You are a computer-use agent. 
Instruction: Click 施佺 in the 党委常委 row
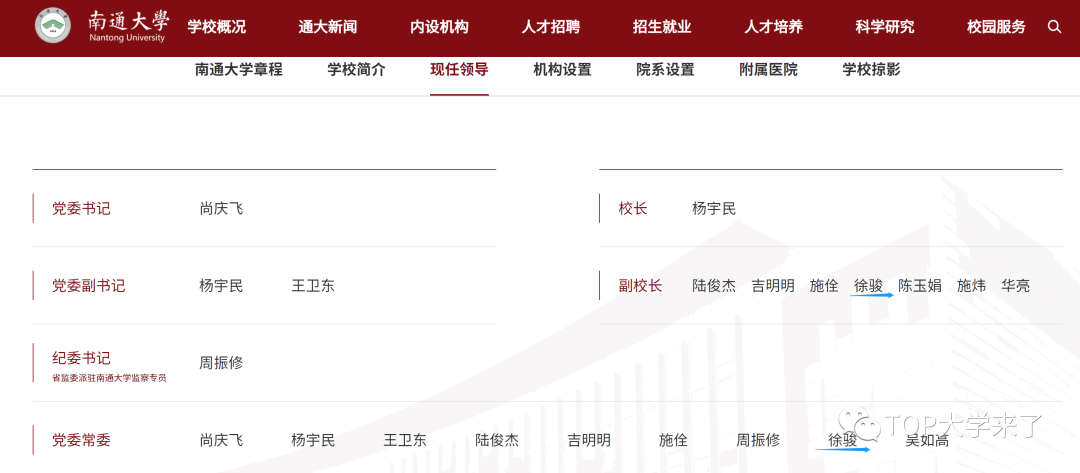674,440
